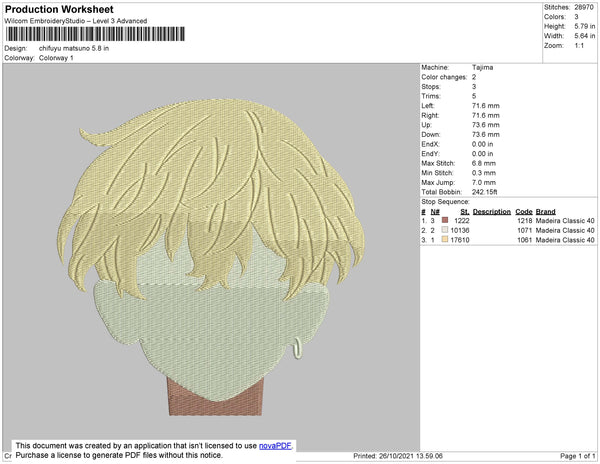Click stitch count 17610 in stop sequence
Image resolution: width=600 pixels, height=464 pixels.
(460, 240)
